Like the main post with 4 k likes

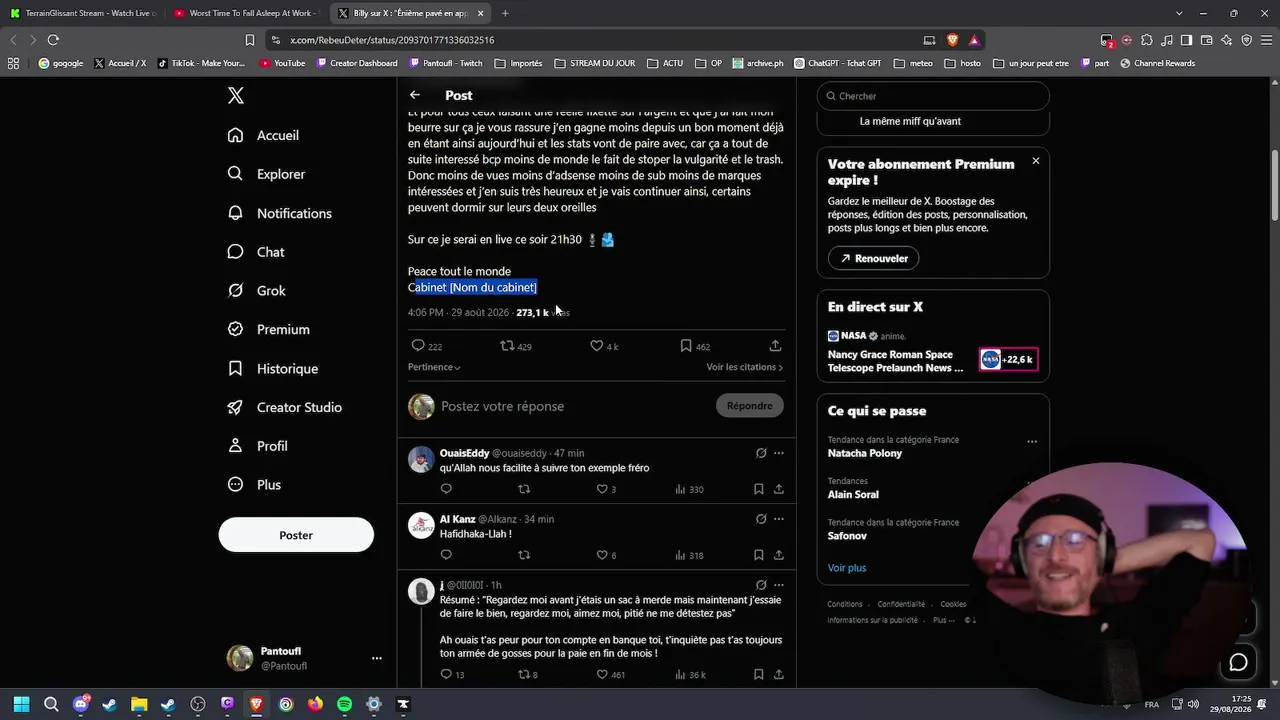coord(596,346)
